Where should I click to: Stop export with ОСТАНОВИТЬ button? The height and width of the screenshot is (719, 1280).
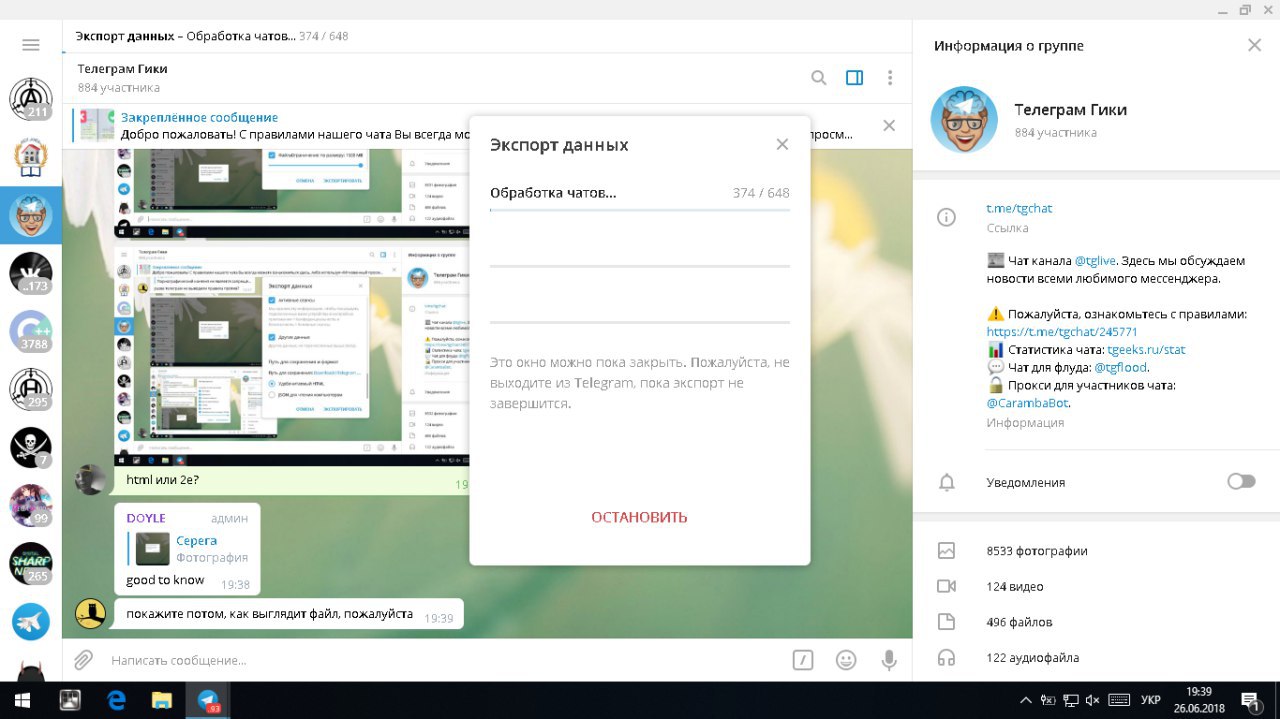pyautogui.click(x=640, y=517)
